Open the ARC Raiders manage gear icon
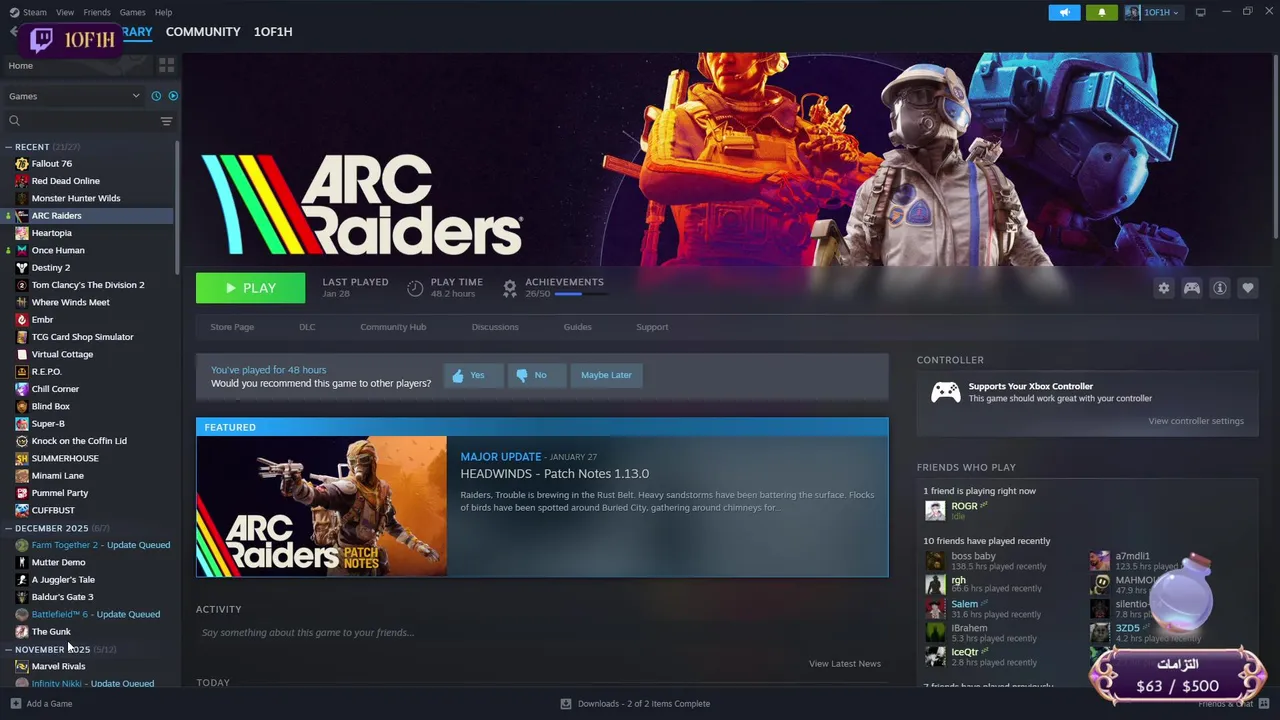1280x720 pixels. (x=1163, y=288)
